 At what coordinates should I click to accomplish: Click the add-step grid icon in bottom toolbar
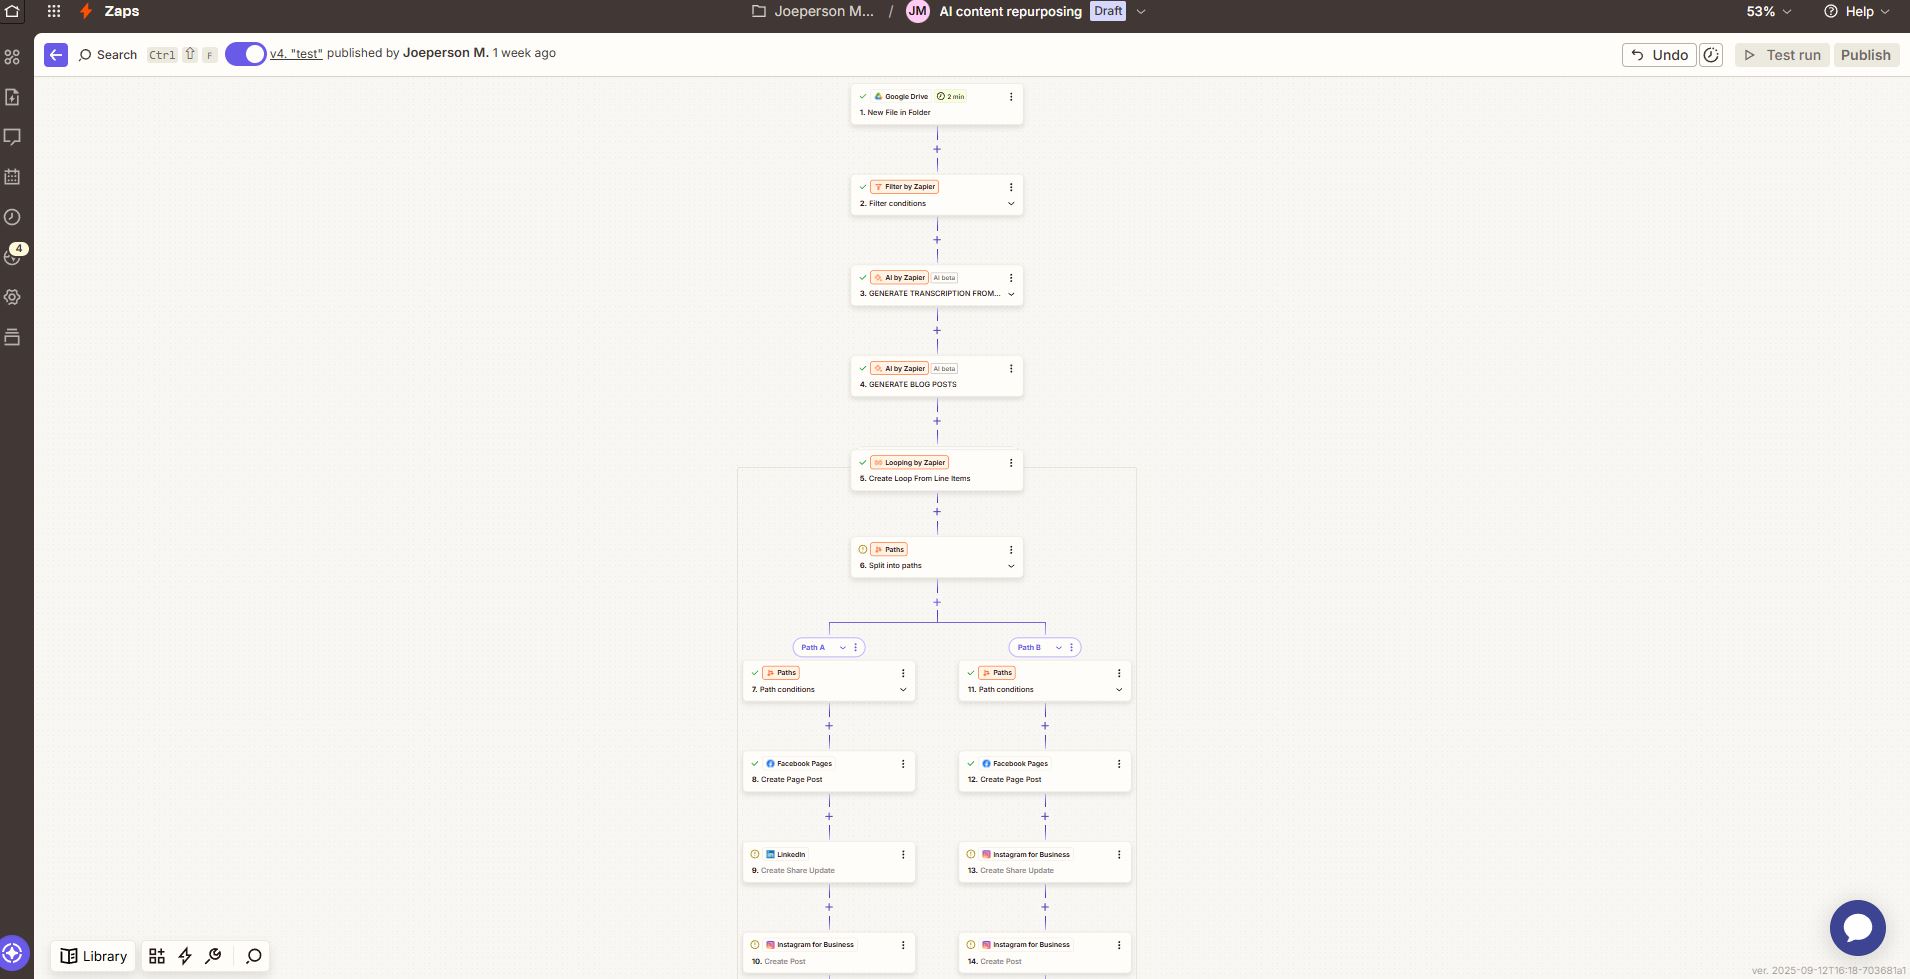pyautogui.click(x=157, y=956)
